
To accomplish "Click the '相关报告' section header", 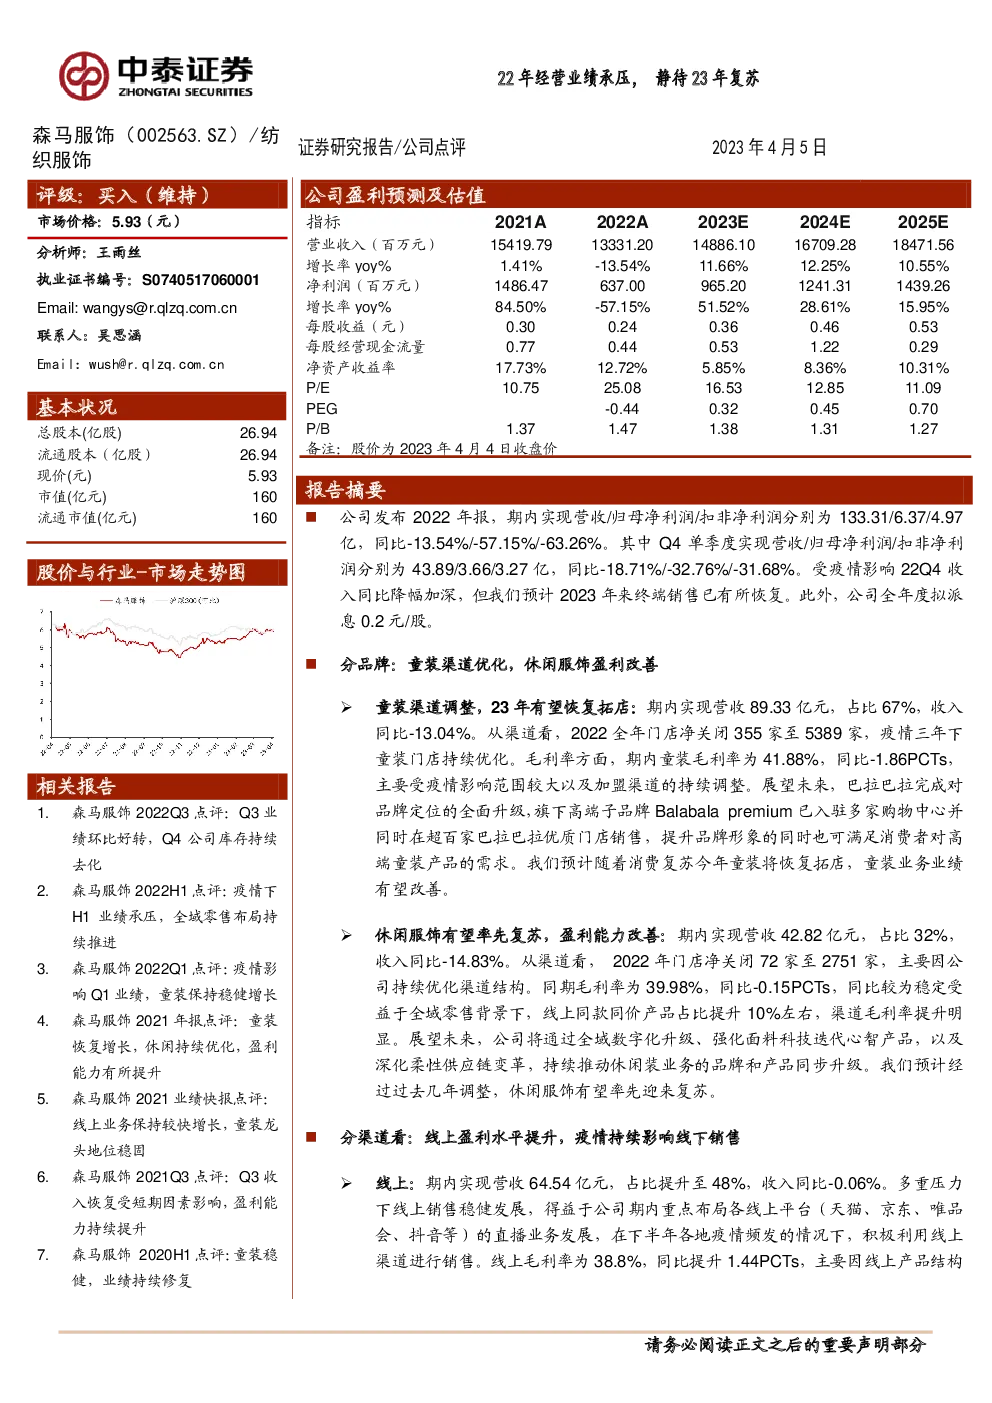I will [x=157, y=786].
